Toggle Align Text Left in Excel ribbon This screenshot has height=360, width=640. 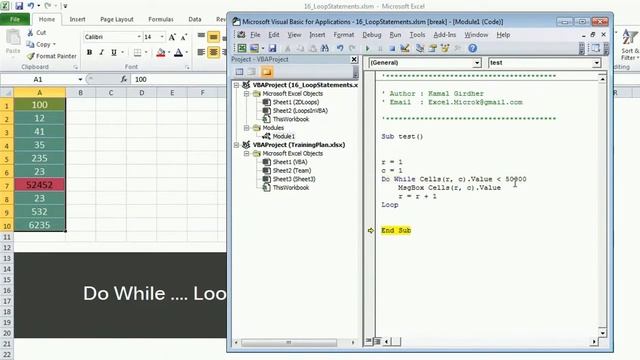coord(201,52)
